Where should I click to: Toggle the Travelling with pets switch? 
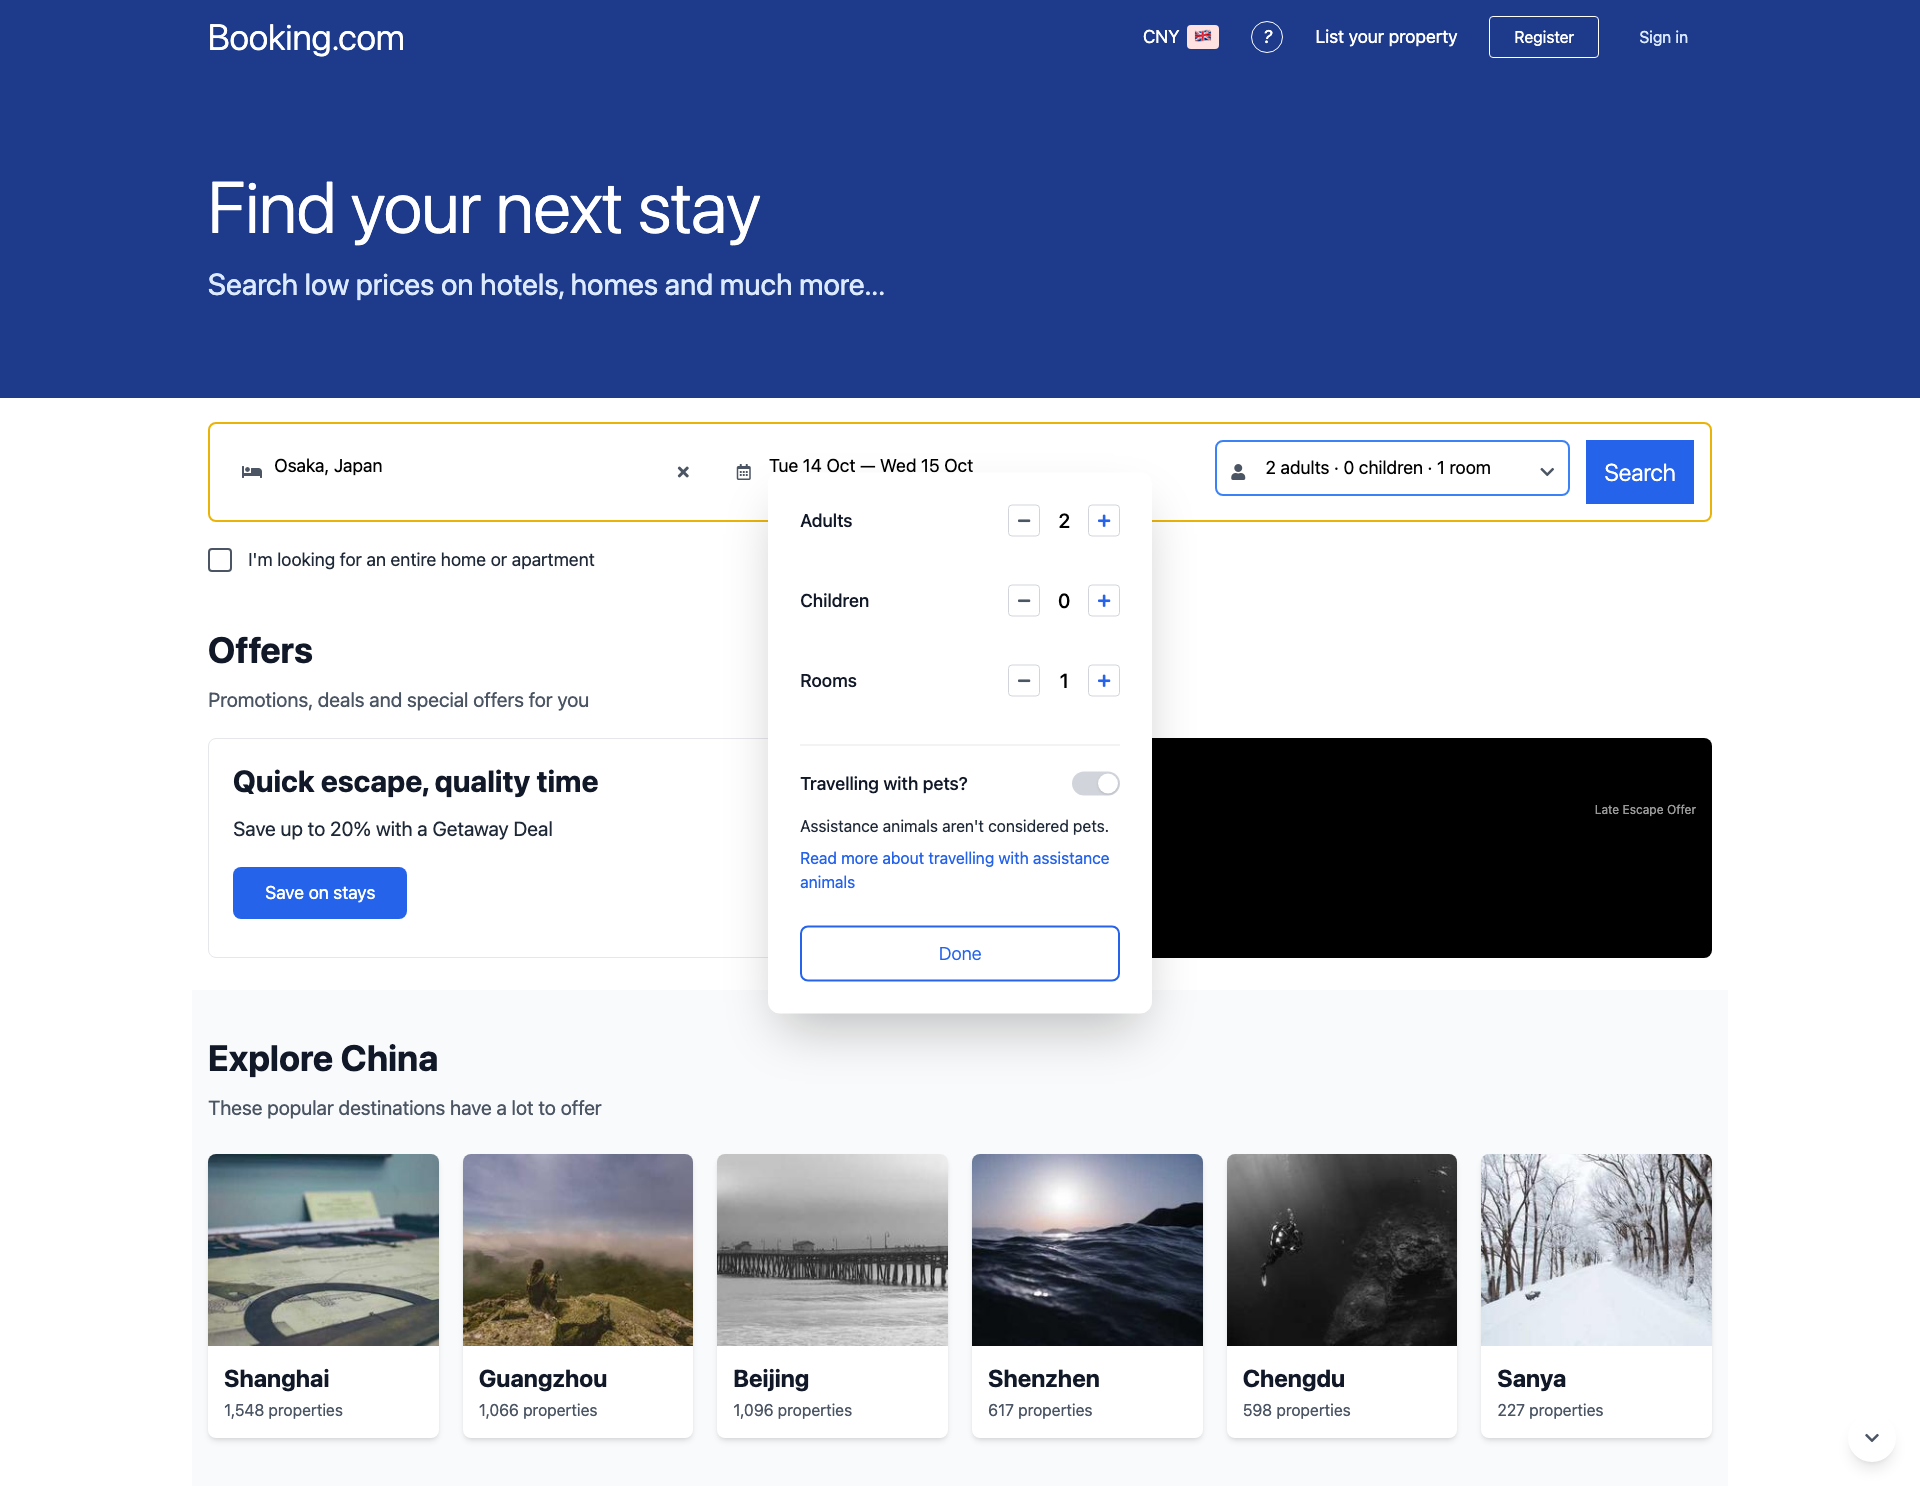click(1095, 783)
